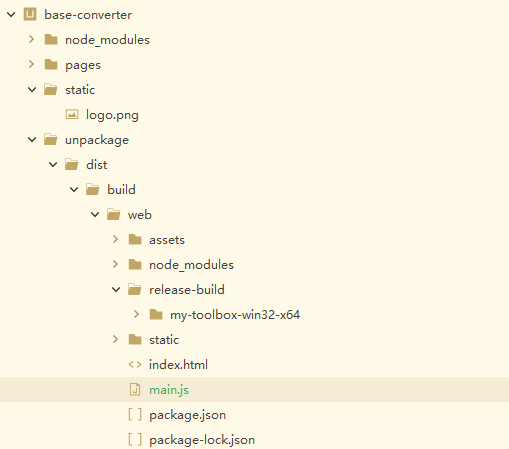509x449 pixels.
Task: Expand the static folder under web
Action: point(115,339)
